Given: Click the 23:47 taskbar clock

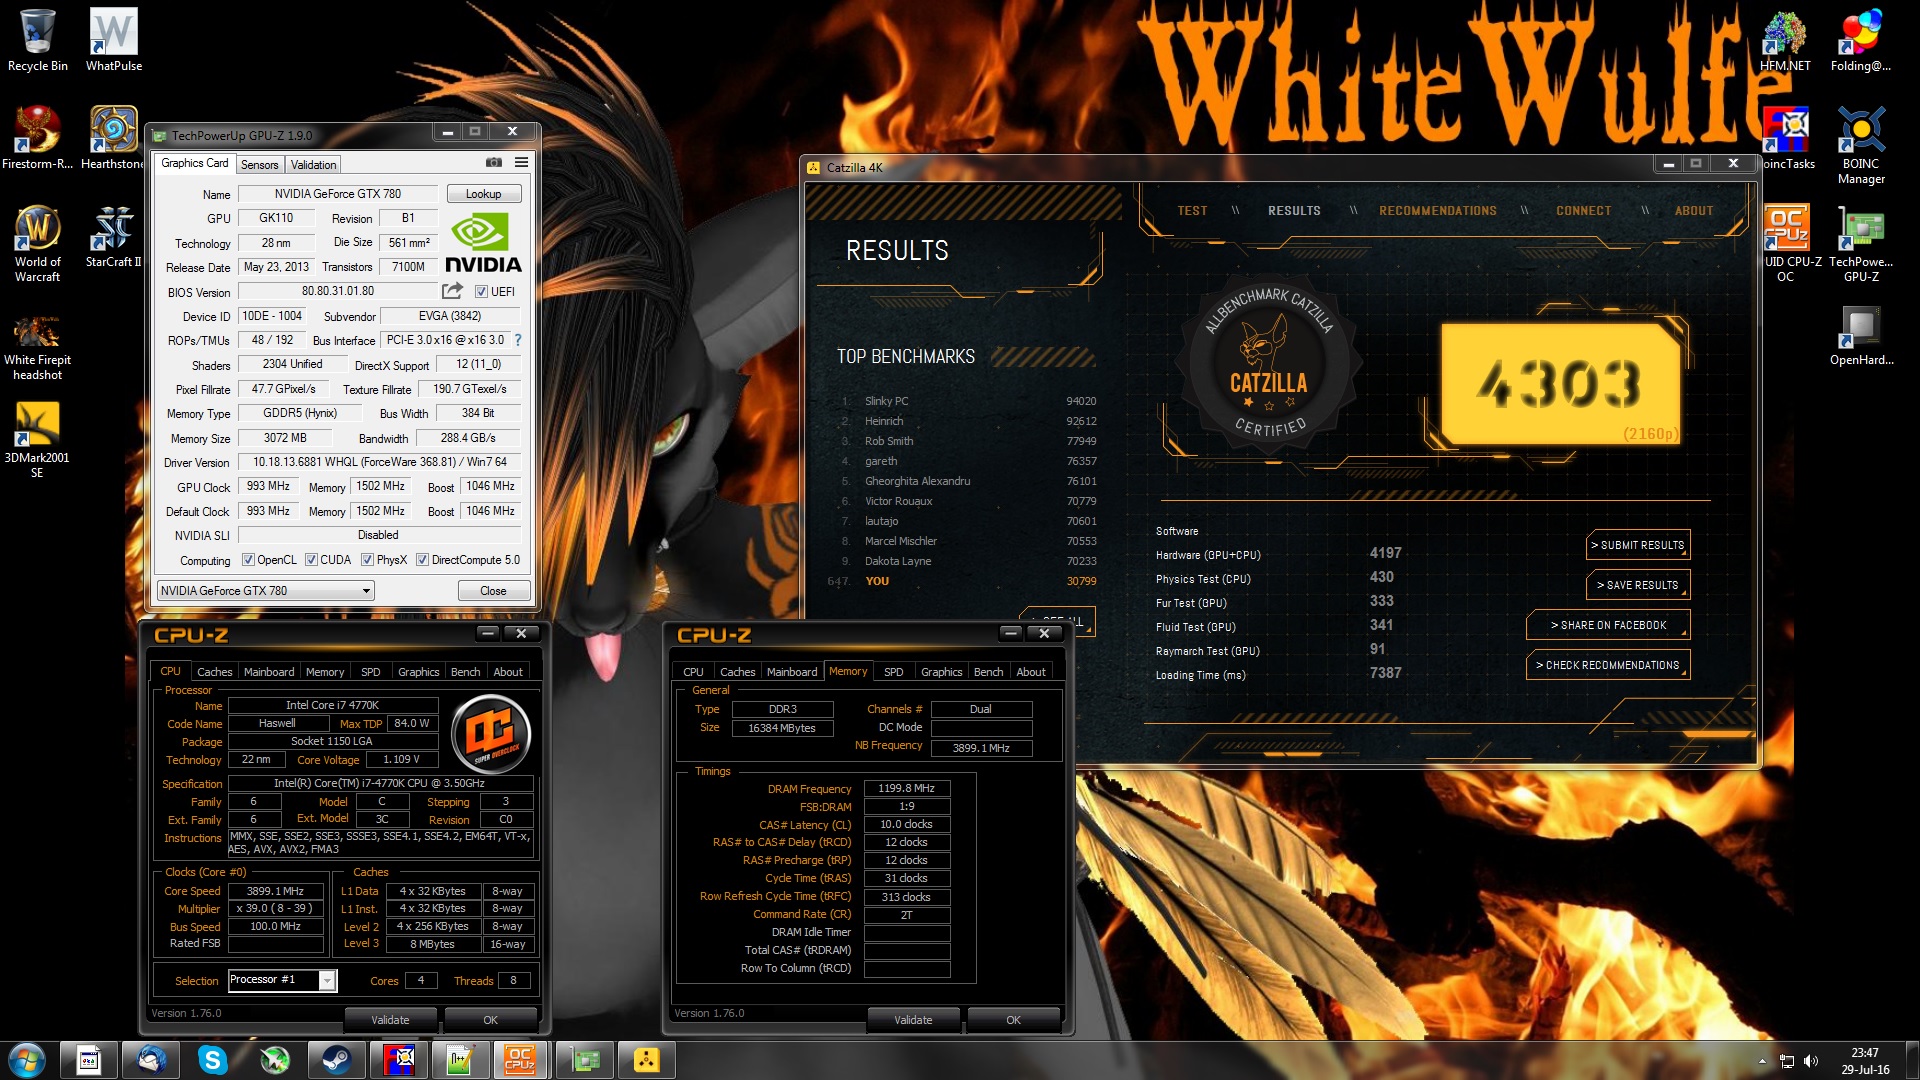Looking at the screenshot, I should pyautogui.click(x=1865, y=1053).
